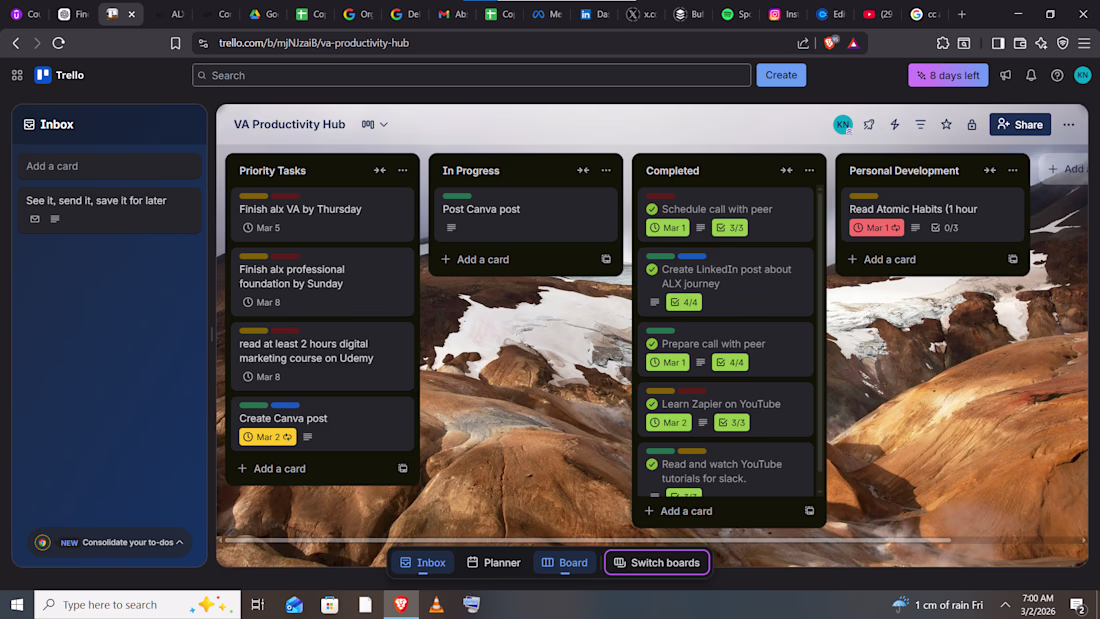Image resolution: width=1100 pixels, height=619 pixels.
Task: Click the KN board member avatar
Action: tap(843, 124)
